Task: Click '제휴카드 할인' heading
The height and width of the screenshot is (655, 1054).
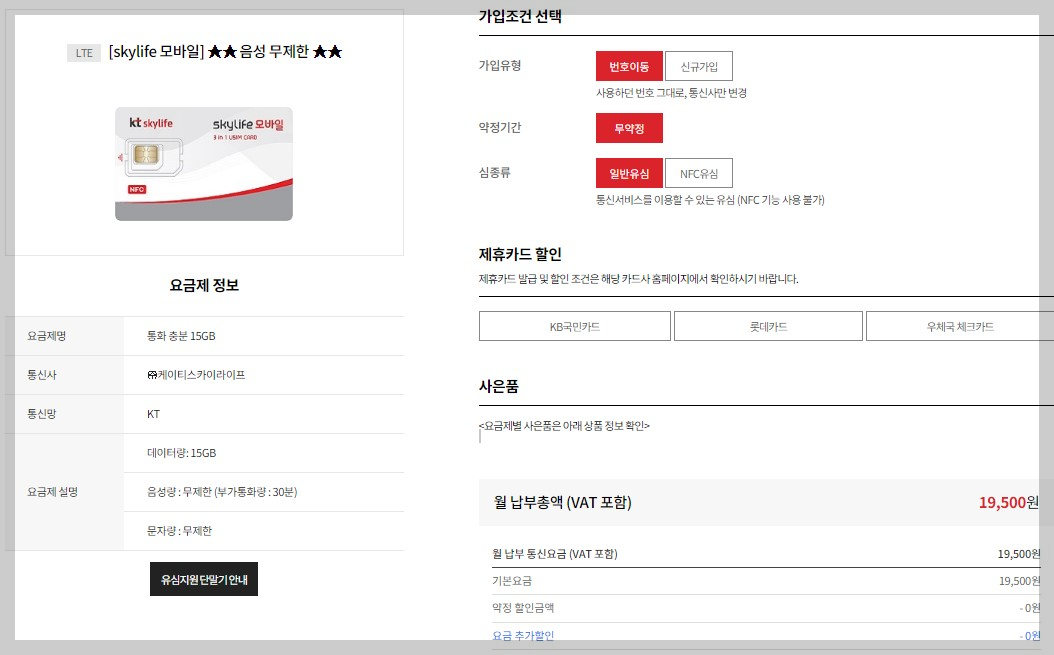Action: click(x=520, y=254)
